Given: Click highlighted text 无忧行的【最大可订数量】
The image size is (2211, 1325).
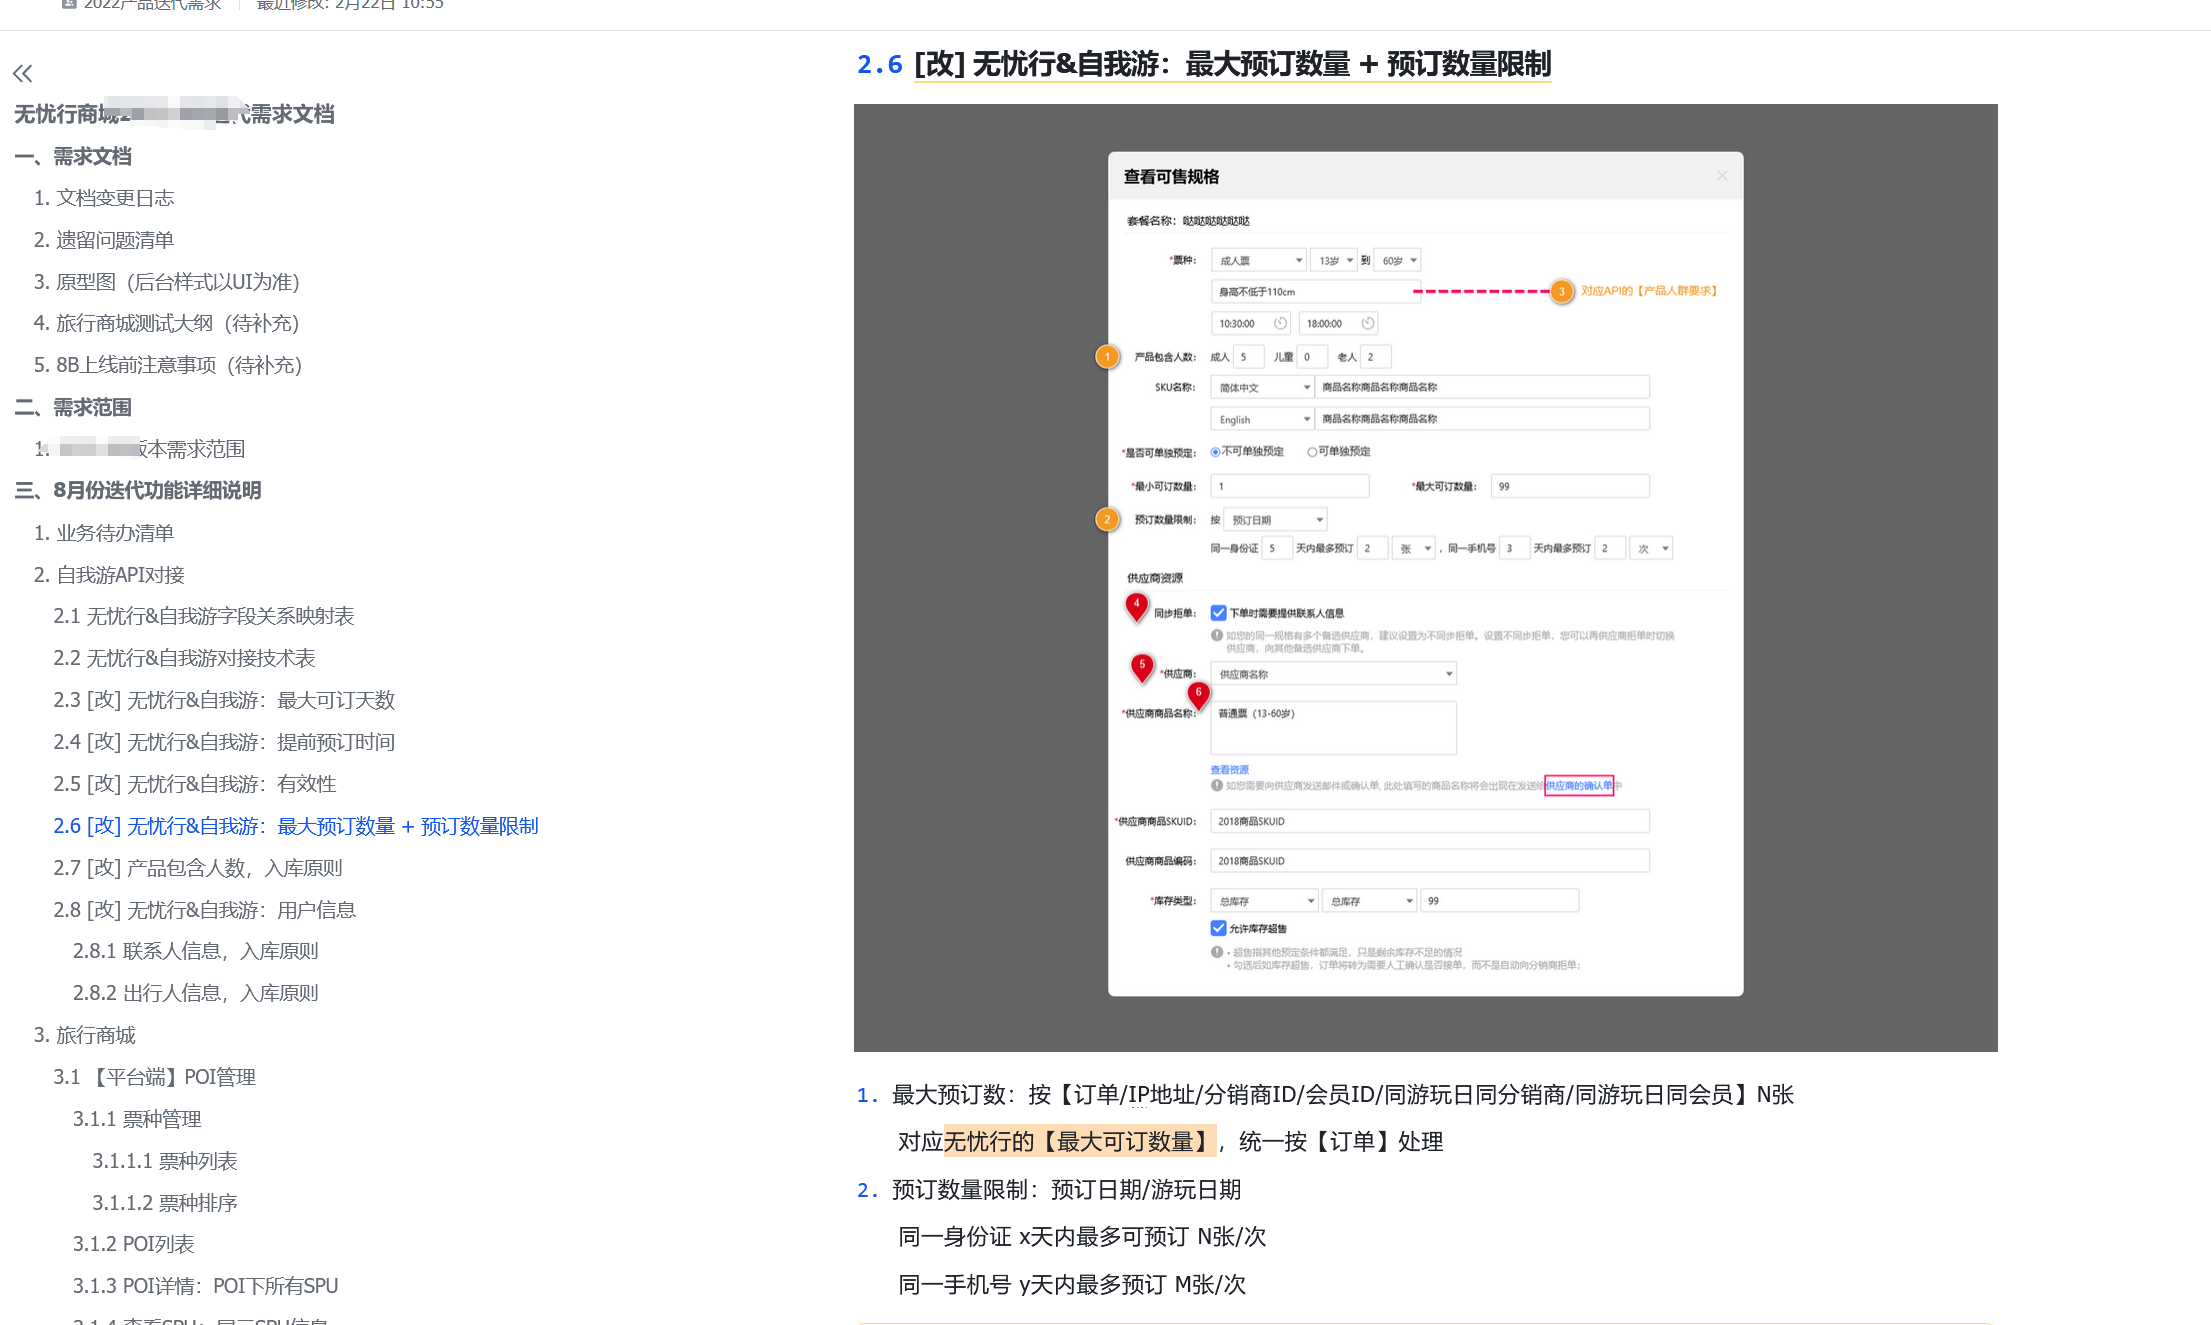Looking at the screenshot, I should coord(1080,1141).
